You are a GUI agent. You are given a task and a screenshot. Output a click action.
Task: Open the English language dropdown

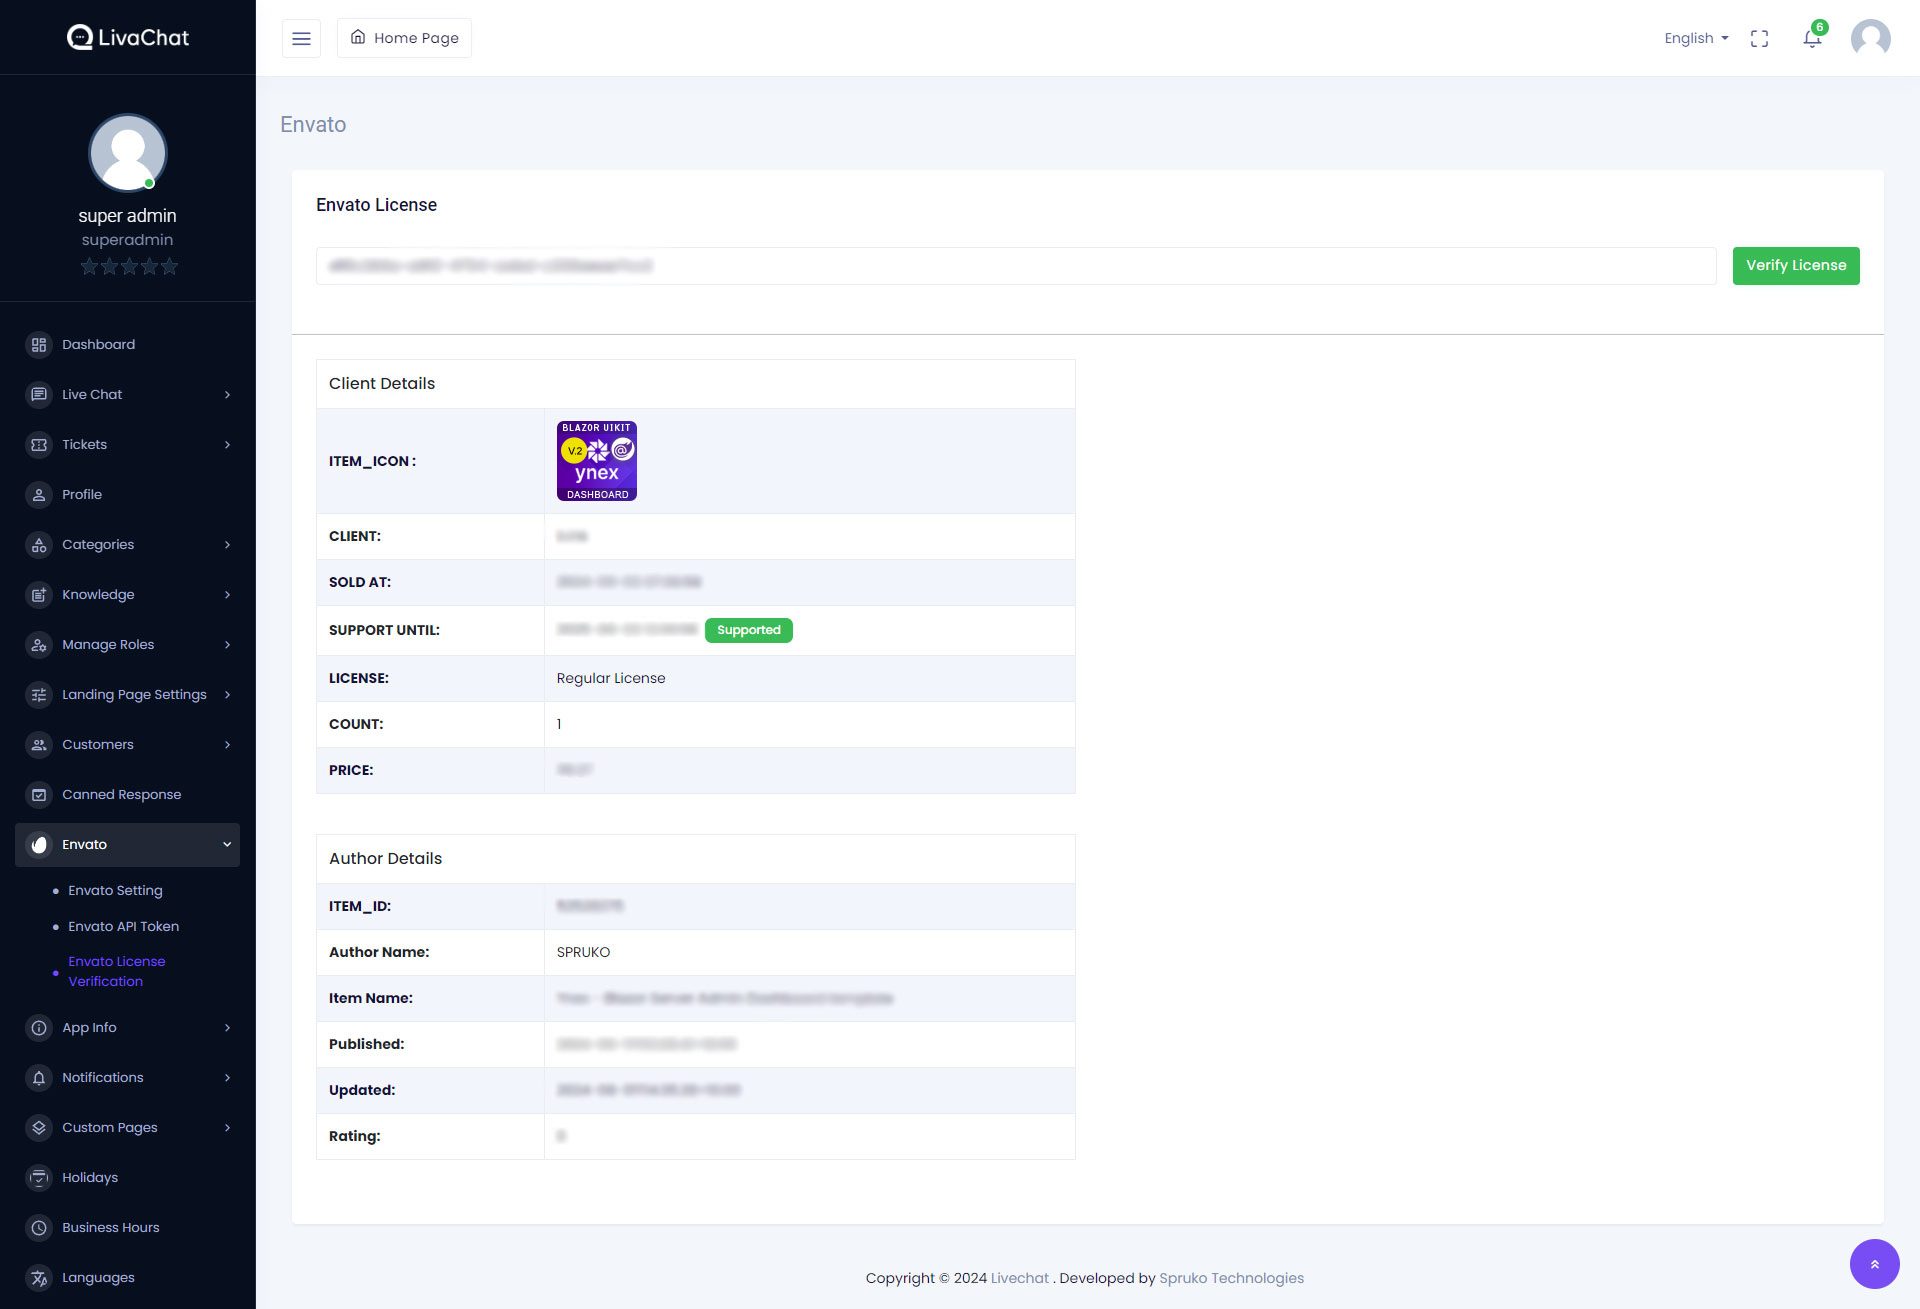[x=1696, y=38]
